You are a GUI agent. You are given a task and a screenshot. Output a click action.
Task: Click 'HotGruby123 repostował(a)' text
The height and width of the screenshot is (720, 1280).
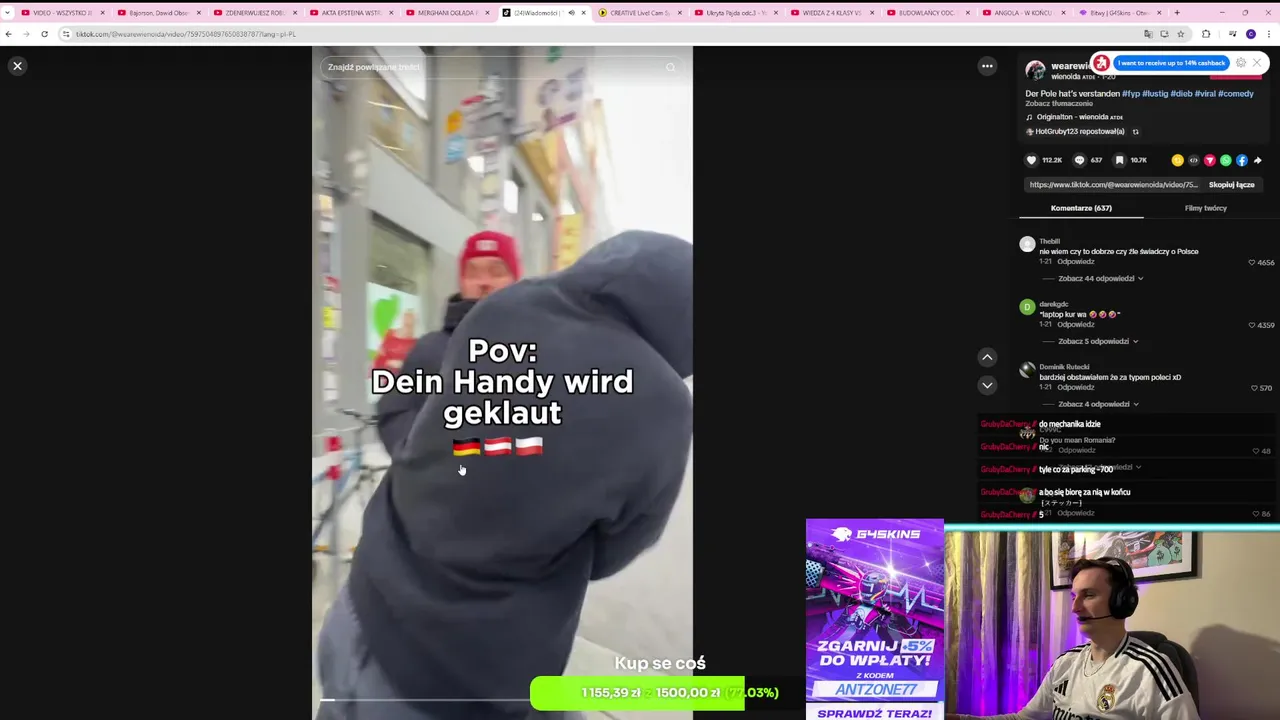[1080, 132]
